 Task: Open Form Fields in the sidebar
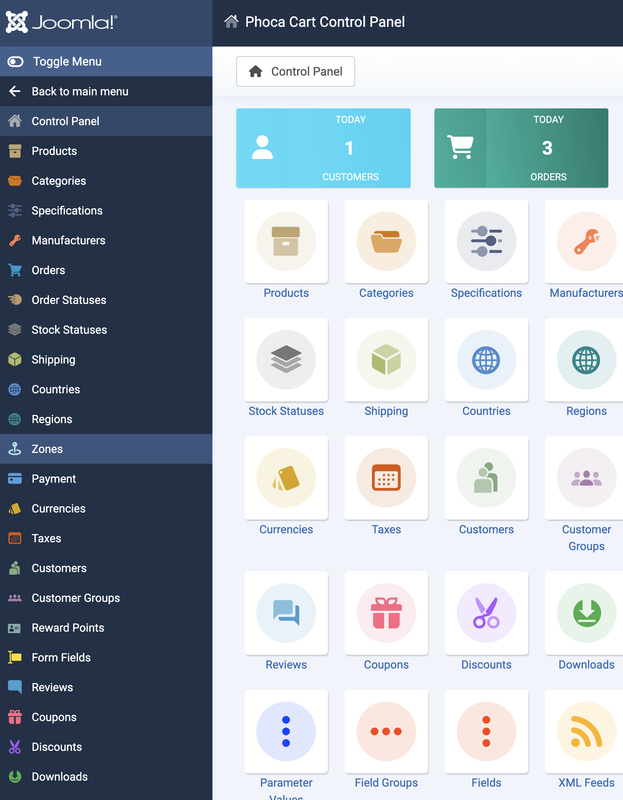click(x=106, y=657)
